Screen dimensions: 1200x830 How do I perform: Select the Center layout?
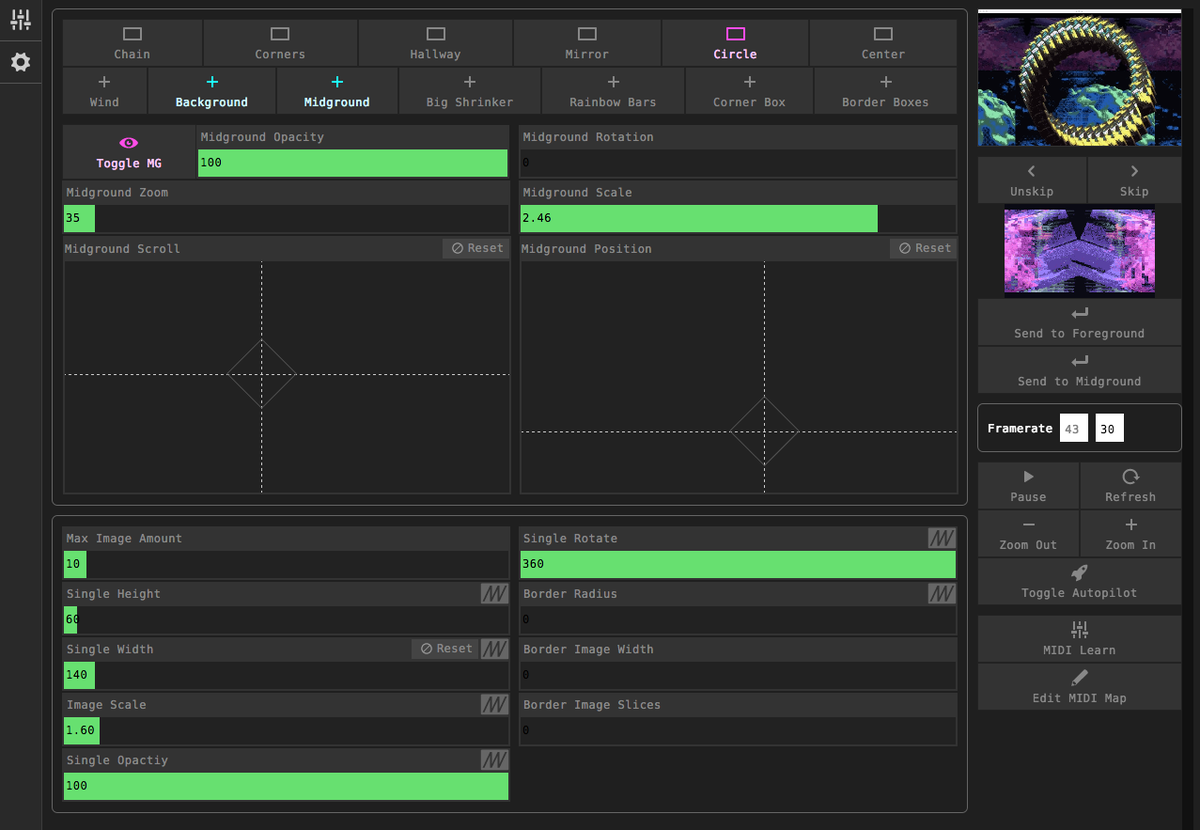point(883,43)
